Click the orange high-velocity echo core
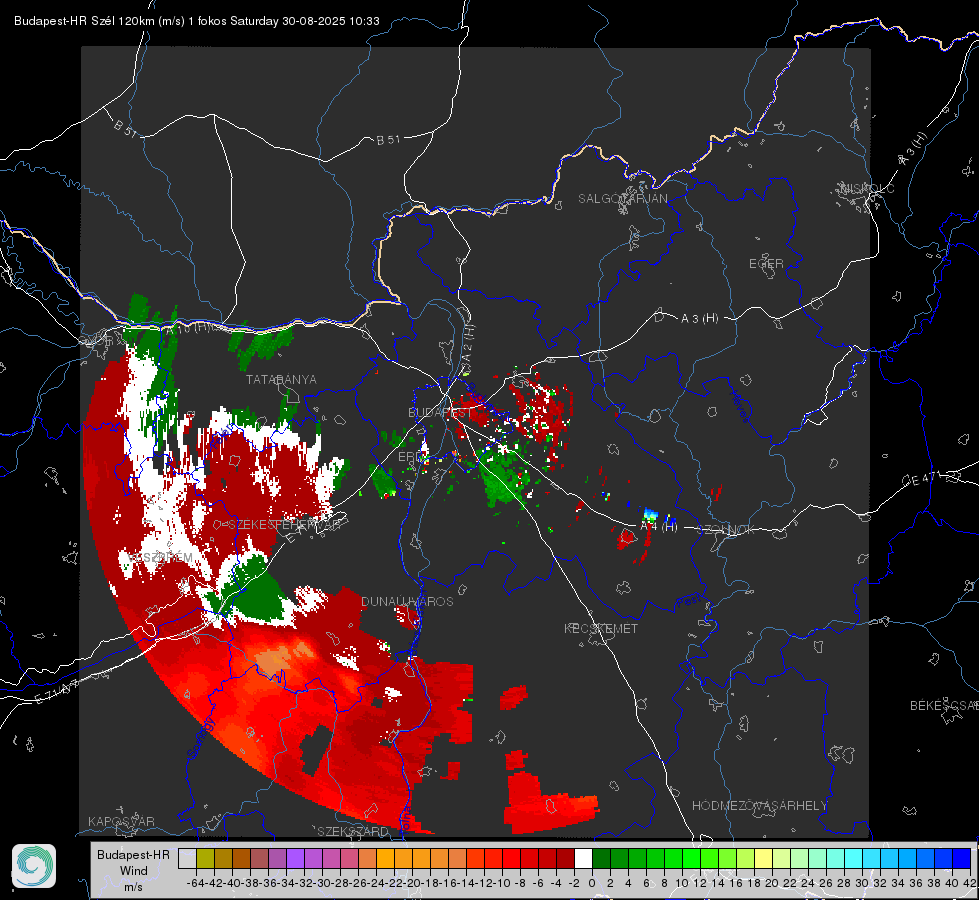The height and width of the screenshot is (900, 979). coord(275,661)
